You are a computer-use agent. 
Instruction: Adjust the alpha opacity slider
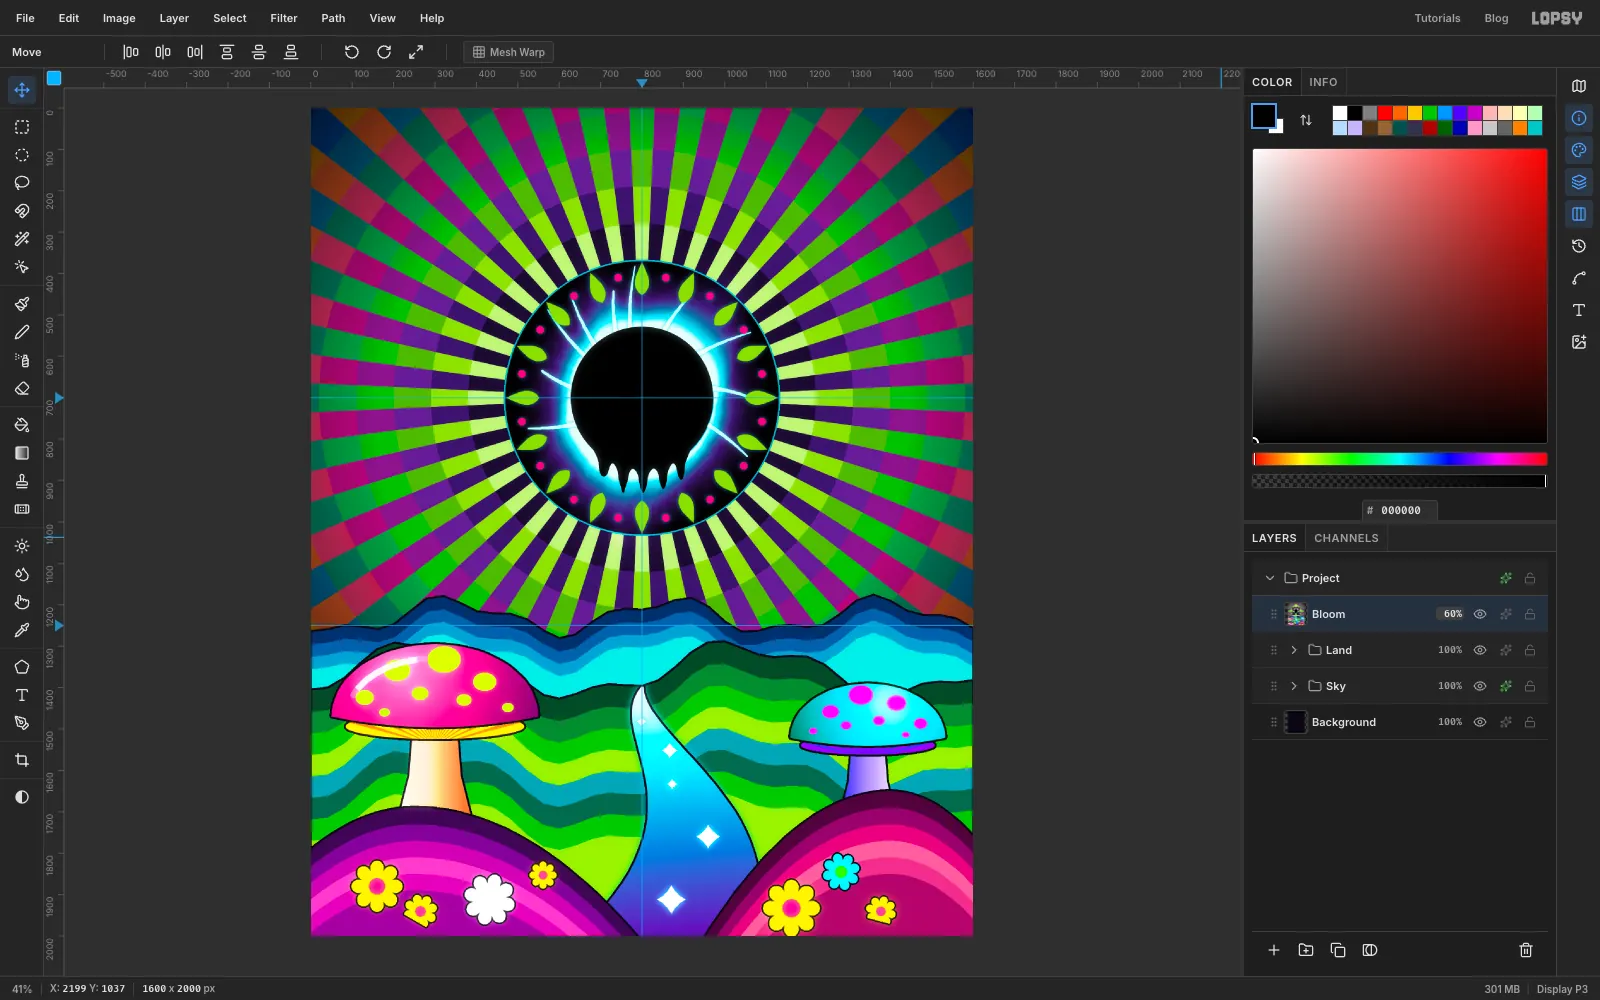(x=1400, y=481)
